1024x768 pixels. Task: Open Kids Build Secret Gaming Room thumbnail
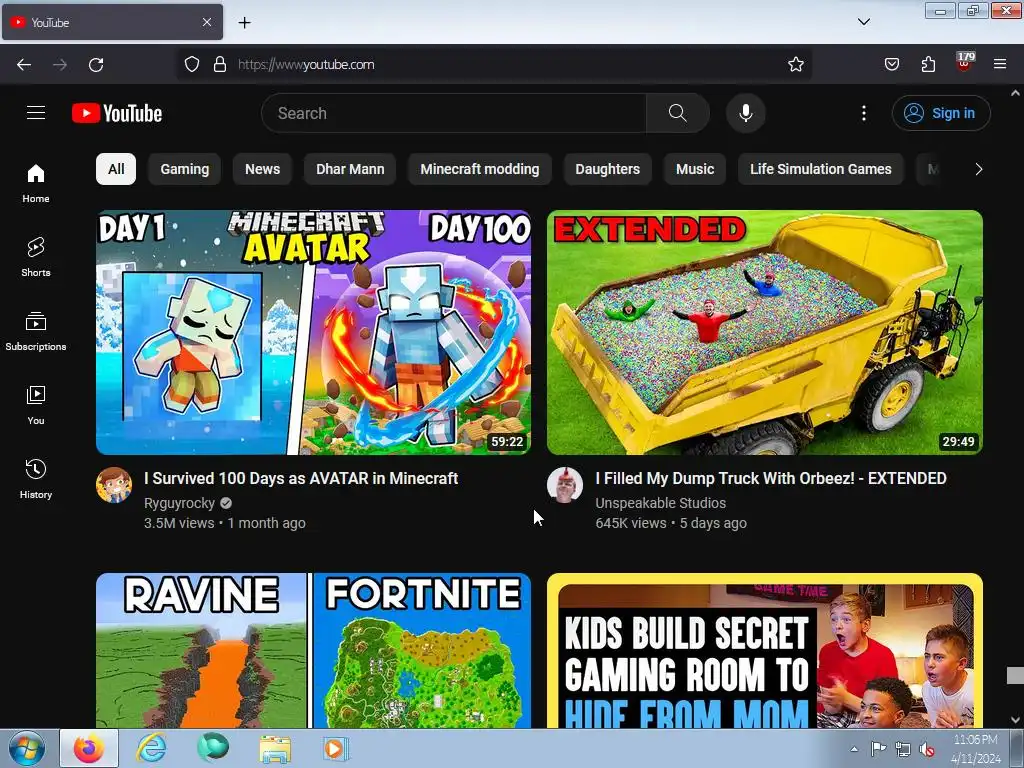coord(765,650)
